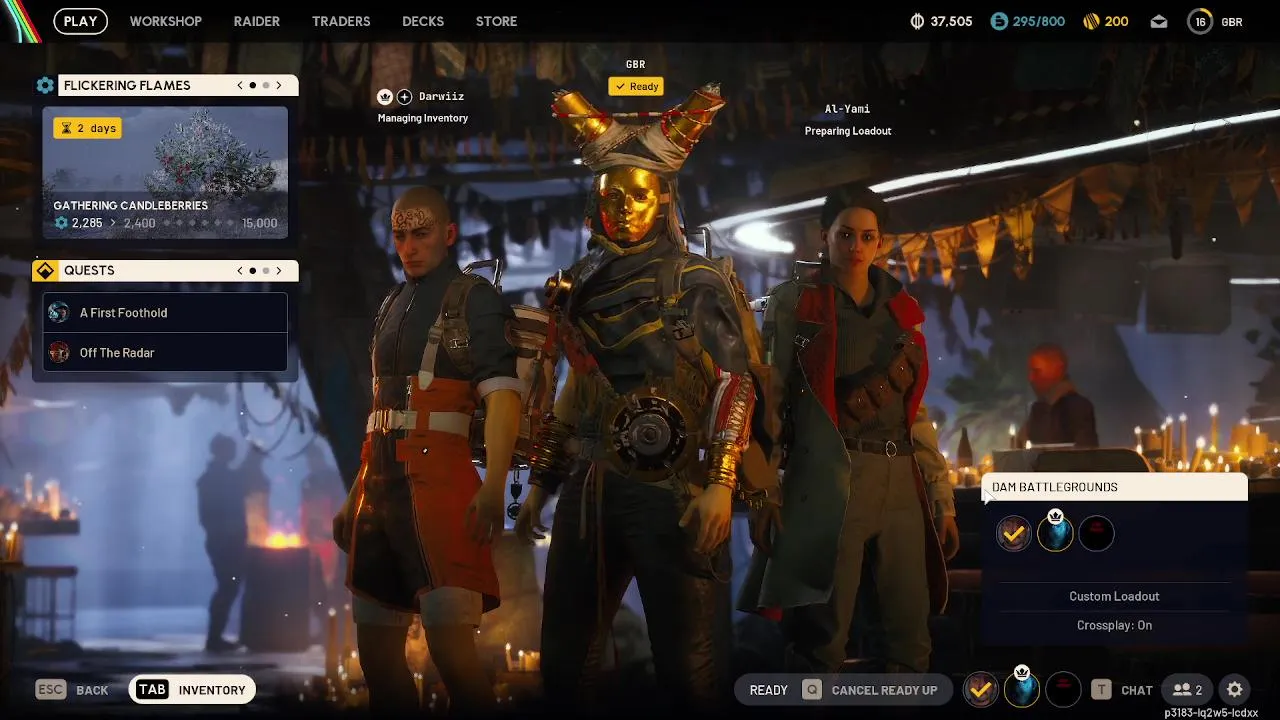
Task: Click the session ID p3183-lq2w5-lcdxx
Action: pyautogui.click(x=1211, y=713)
